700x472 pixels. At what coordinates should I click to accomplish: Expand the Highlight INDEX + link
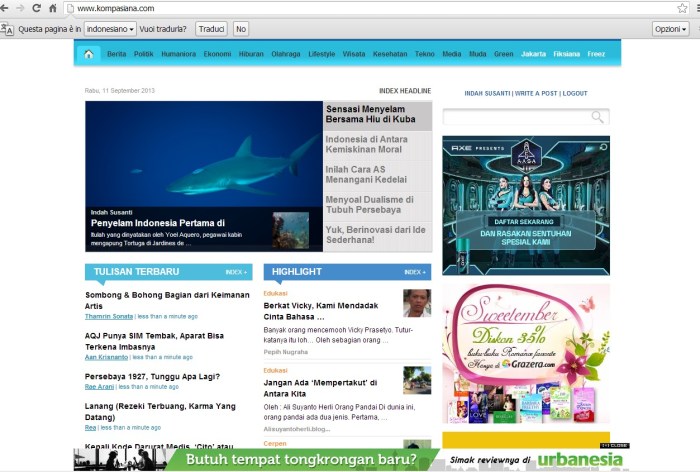(x=414, y=272)
